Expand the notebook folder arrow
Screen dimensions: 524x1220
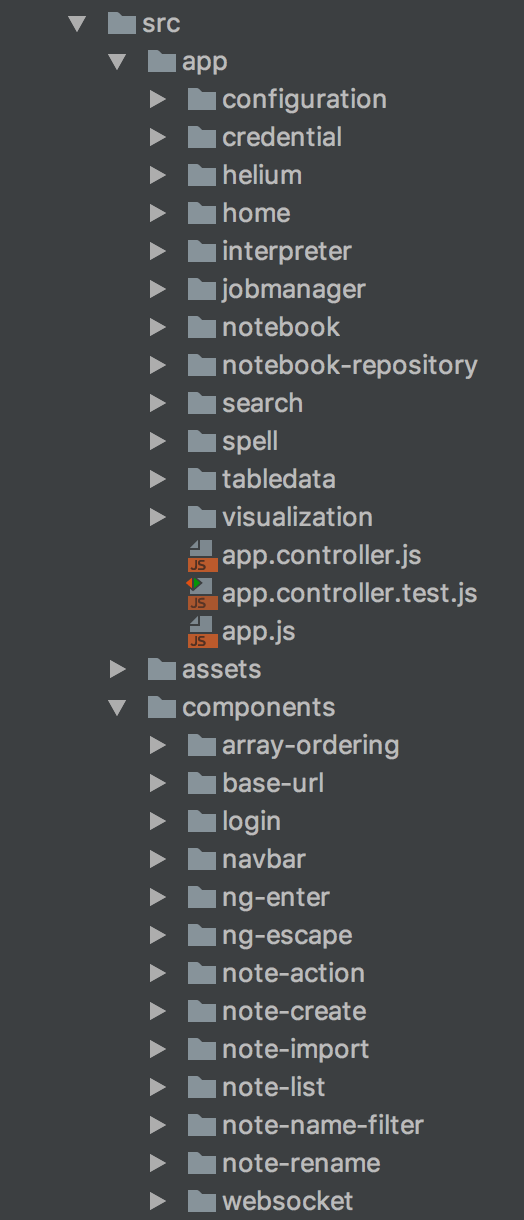point(158,327)
